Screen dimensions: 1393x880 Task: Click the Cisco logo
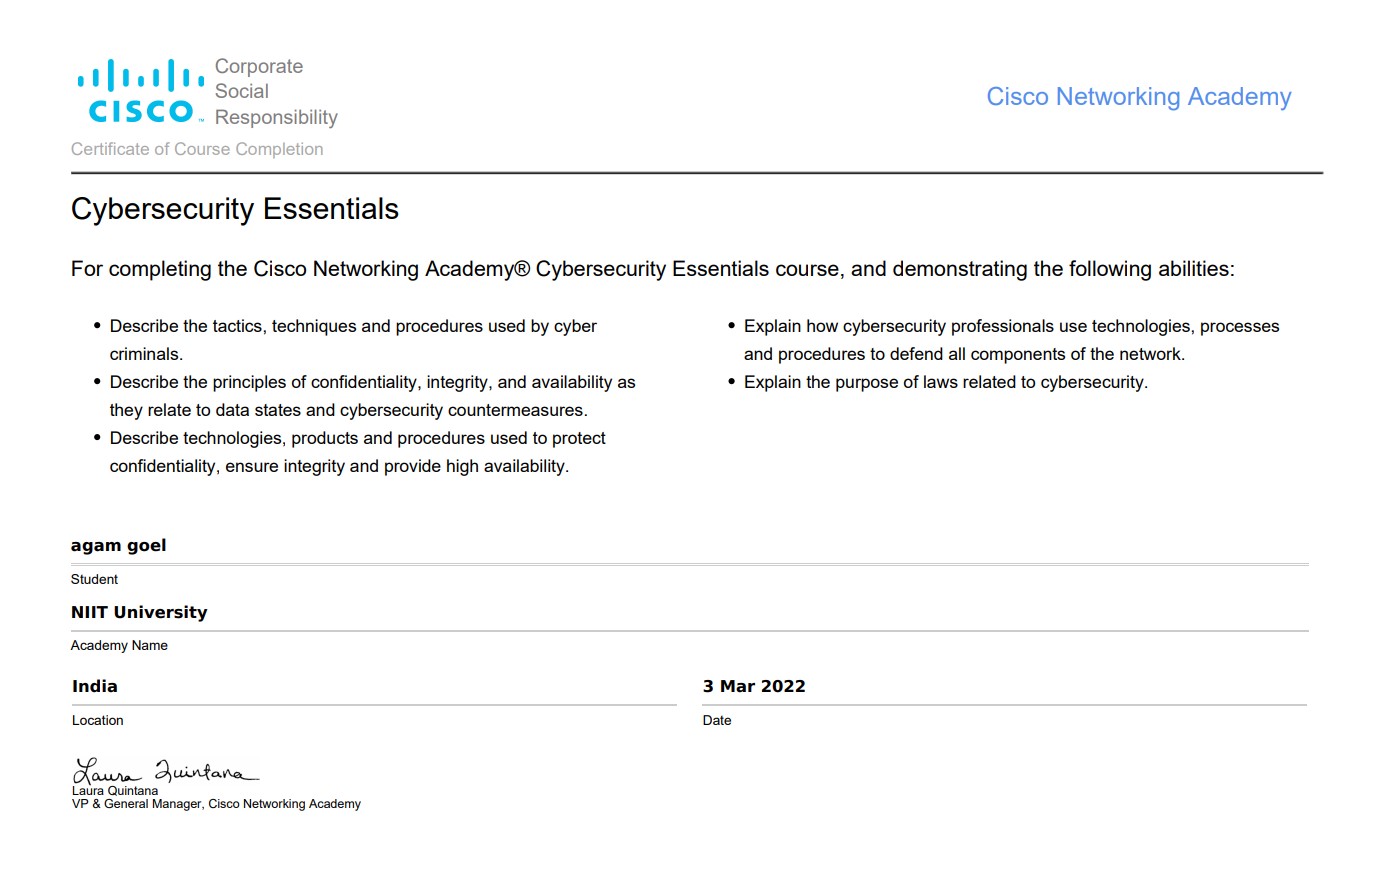140,91
